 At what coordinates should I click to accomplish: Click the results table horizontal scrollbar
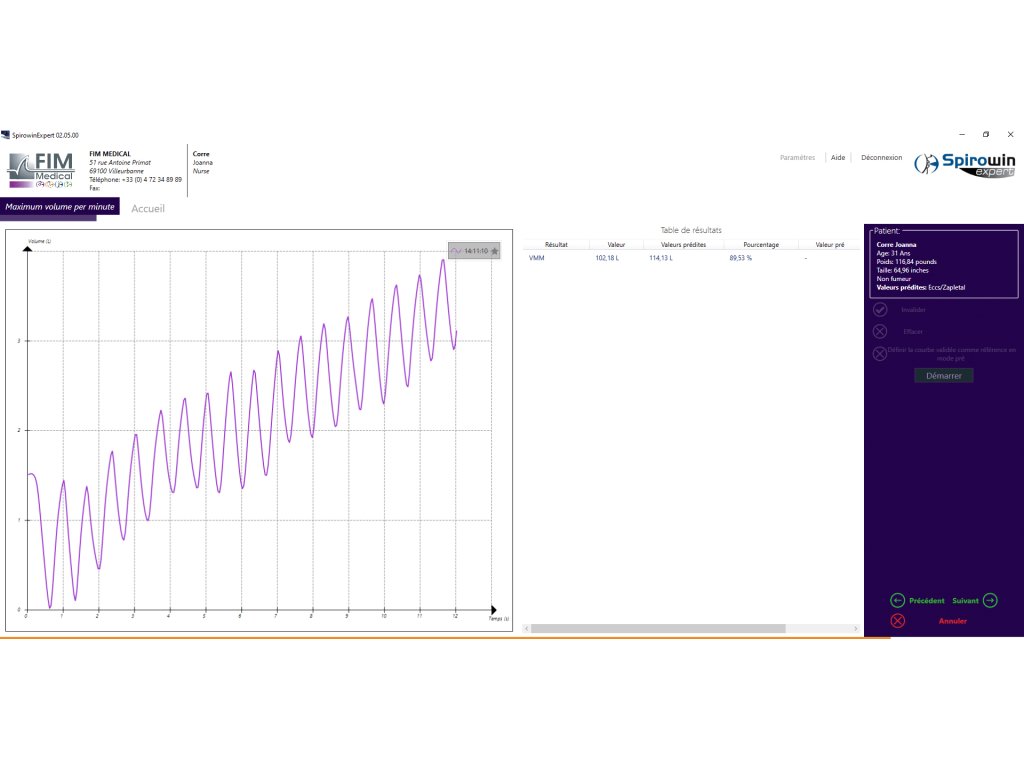coord(658,628)
